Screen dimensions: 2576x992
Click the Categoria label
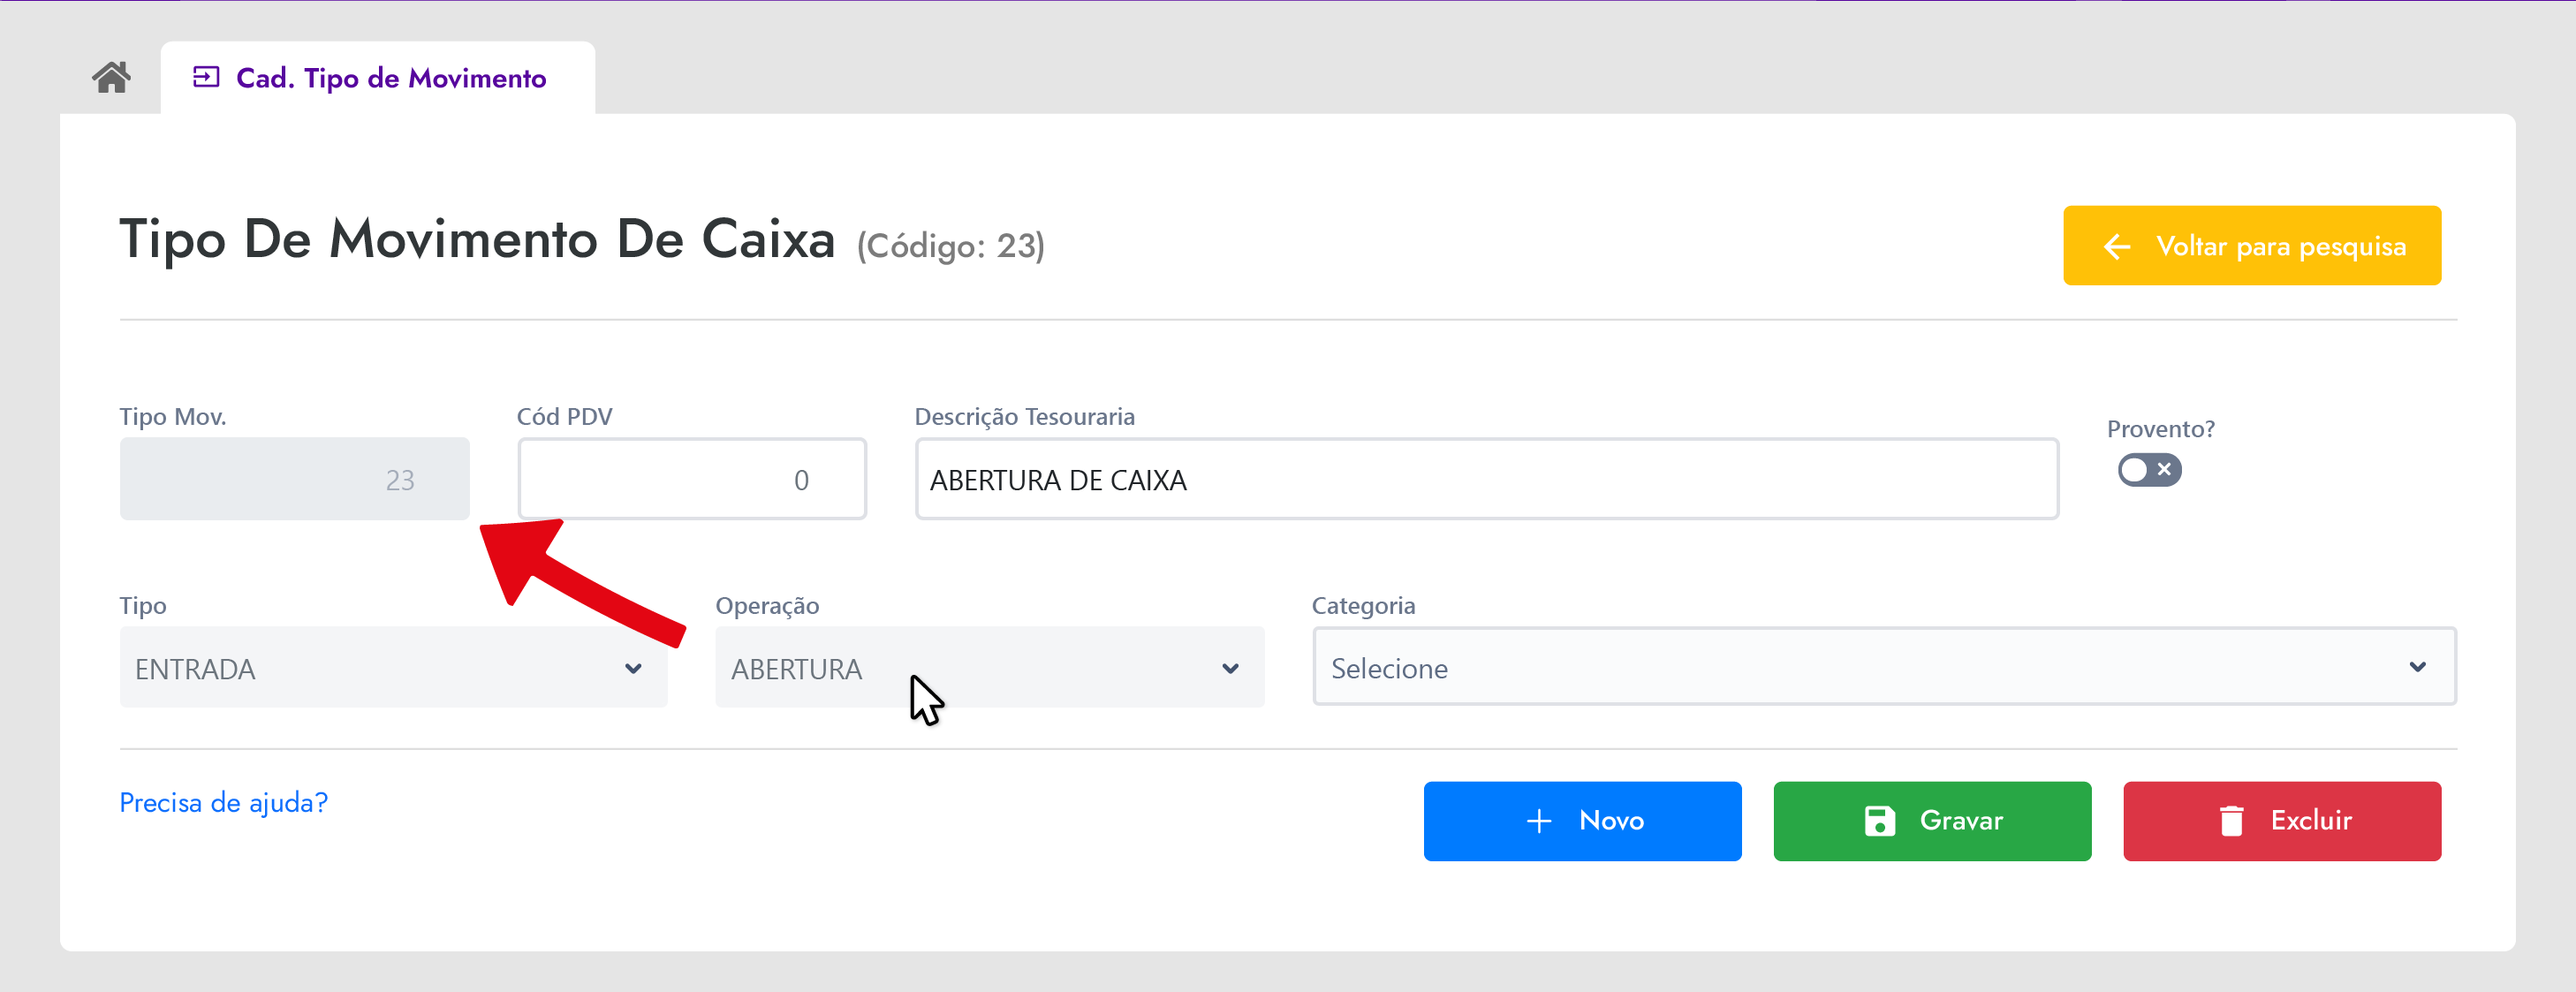pyautogui.click(x=1363, y=605)
